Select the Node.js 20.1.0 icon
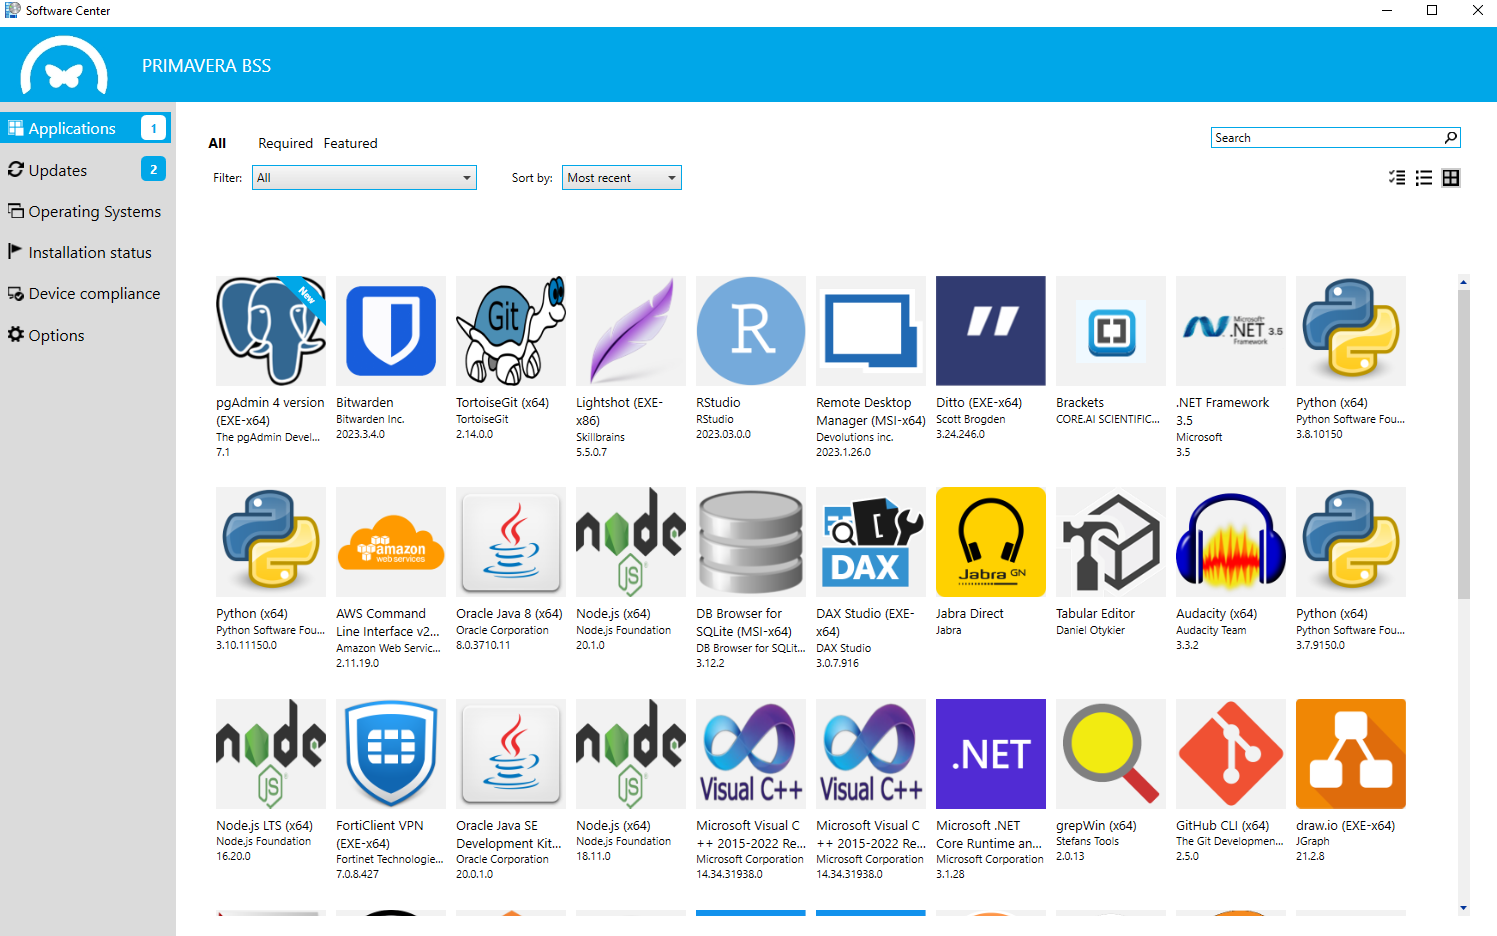Viewport: 1497px width, 936px height. 631,542
